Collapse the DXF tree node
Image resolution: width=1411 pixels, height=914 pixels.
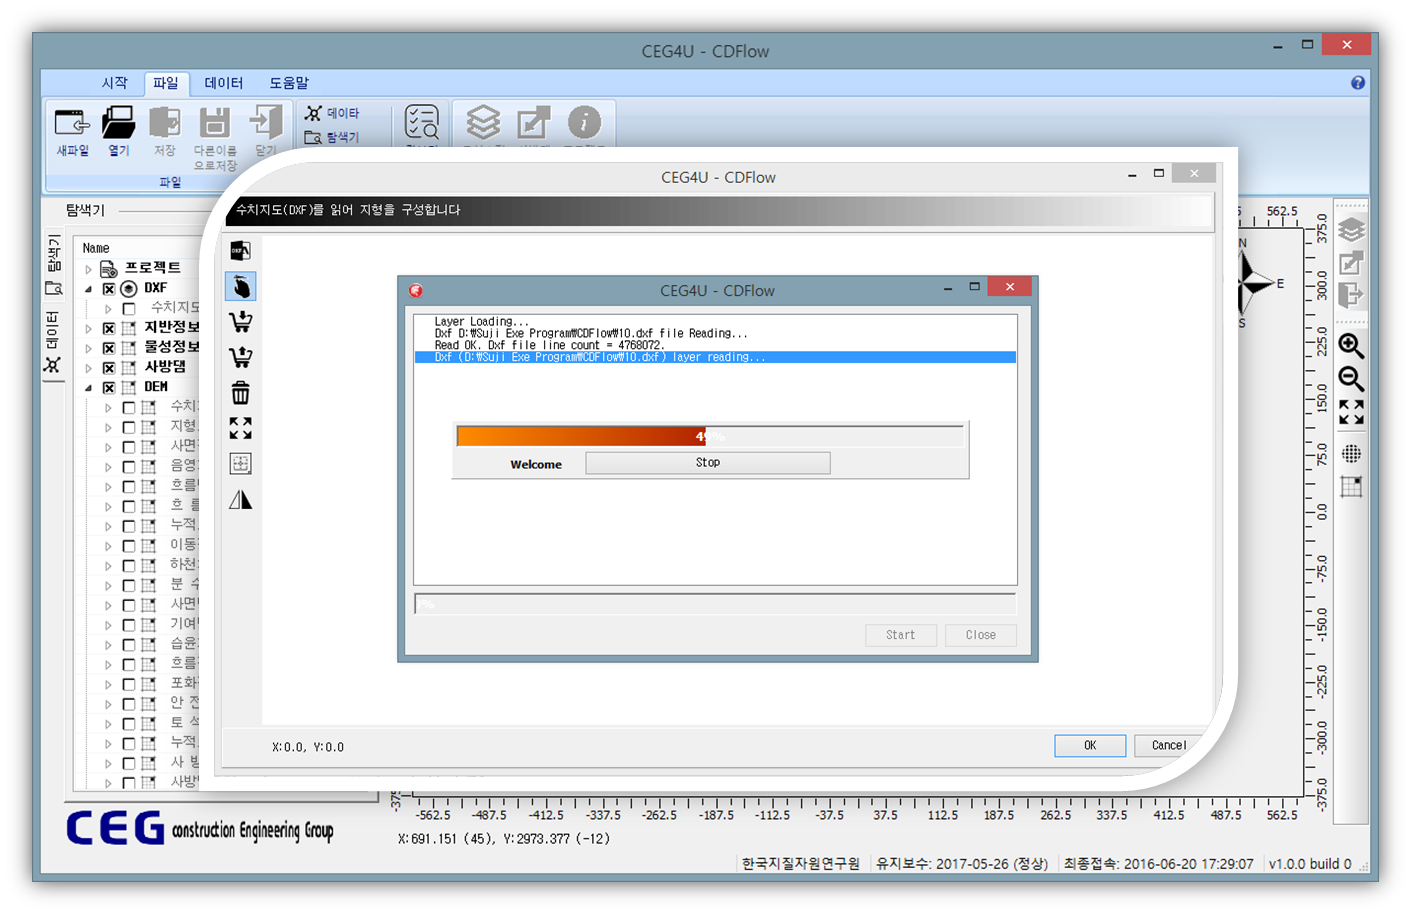[x=88, y=288]
